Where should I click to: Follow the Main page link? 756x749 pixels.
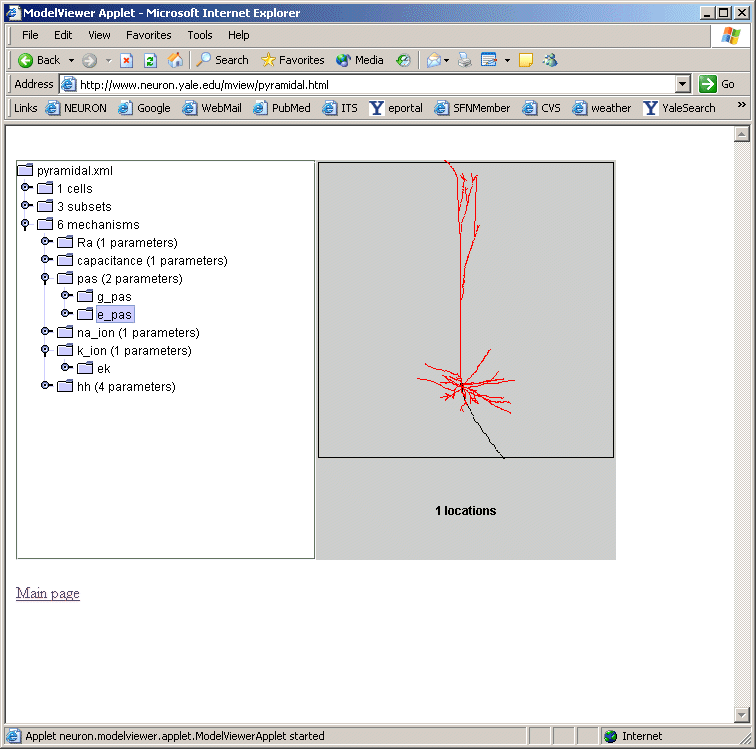48,594
